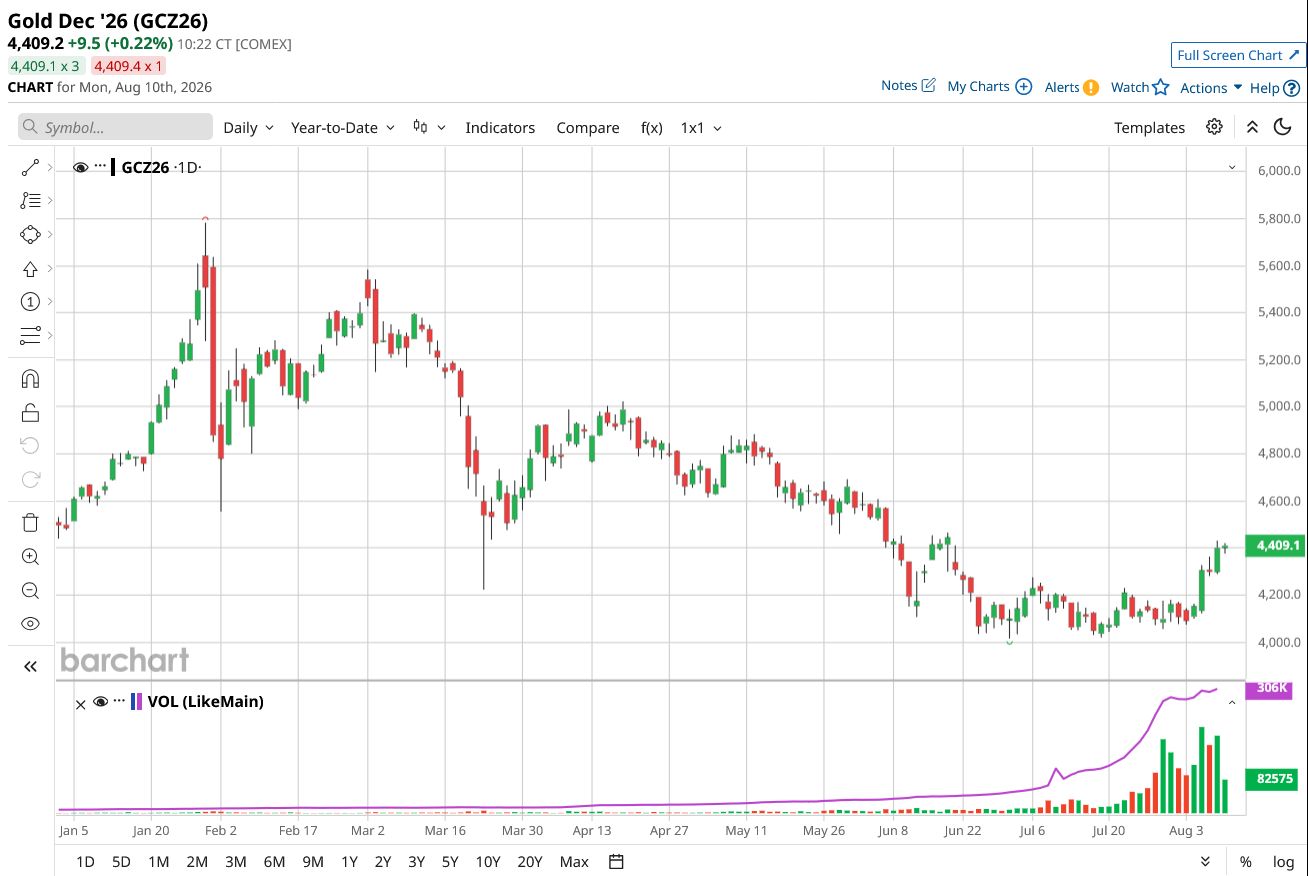This screenshot has height=876, width=1308.
Task: Select the Max time range
Action: pyautogui.click(x=574, y=862)
